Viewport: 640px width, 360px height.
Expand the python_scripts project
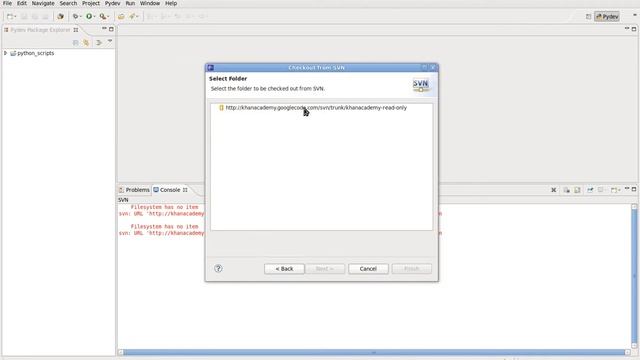point(5,53)
